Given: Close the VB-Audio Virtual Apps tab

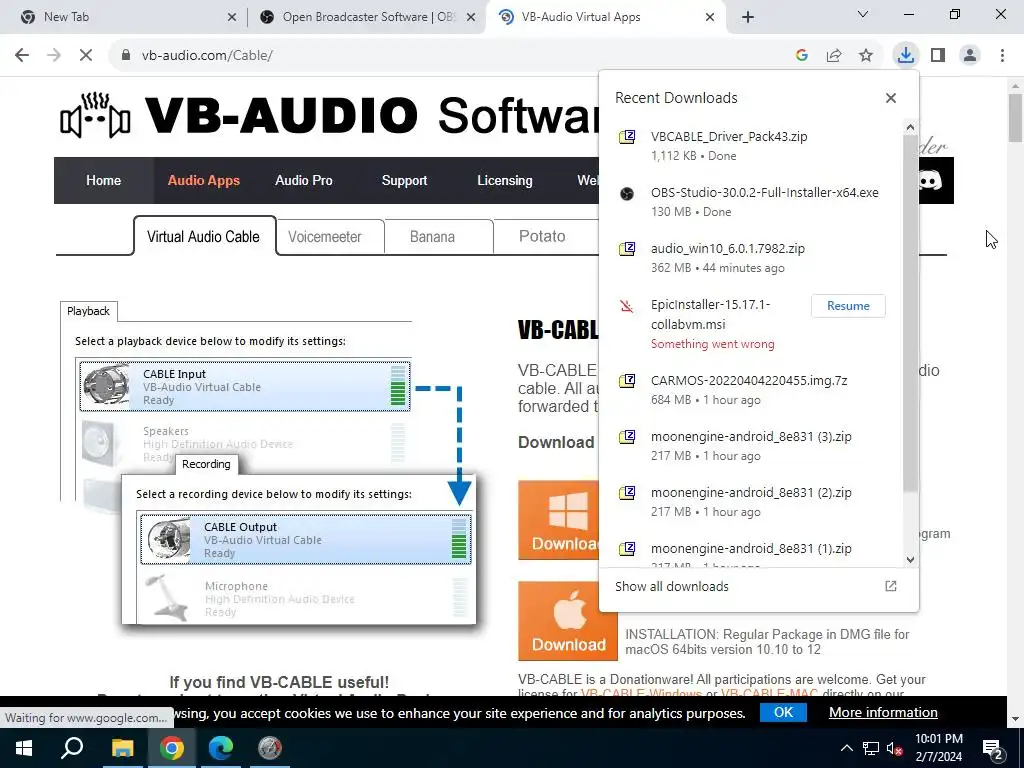Looking at the screenshot, I should coord(710,18).
